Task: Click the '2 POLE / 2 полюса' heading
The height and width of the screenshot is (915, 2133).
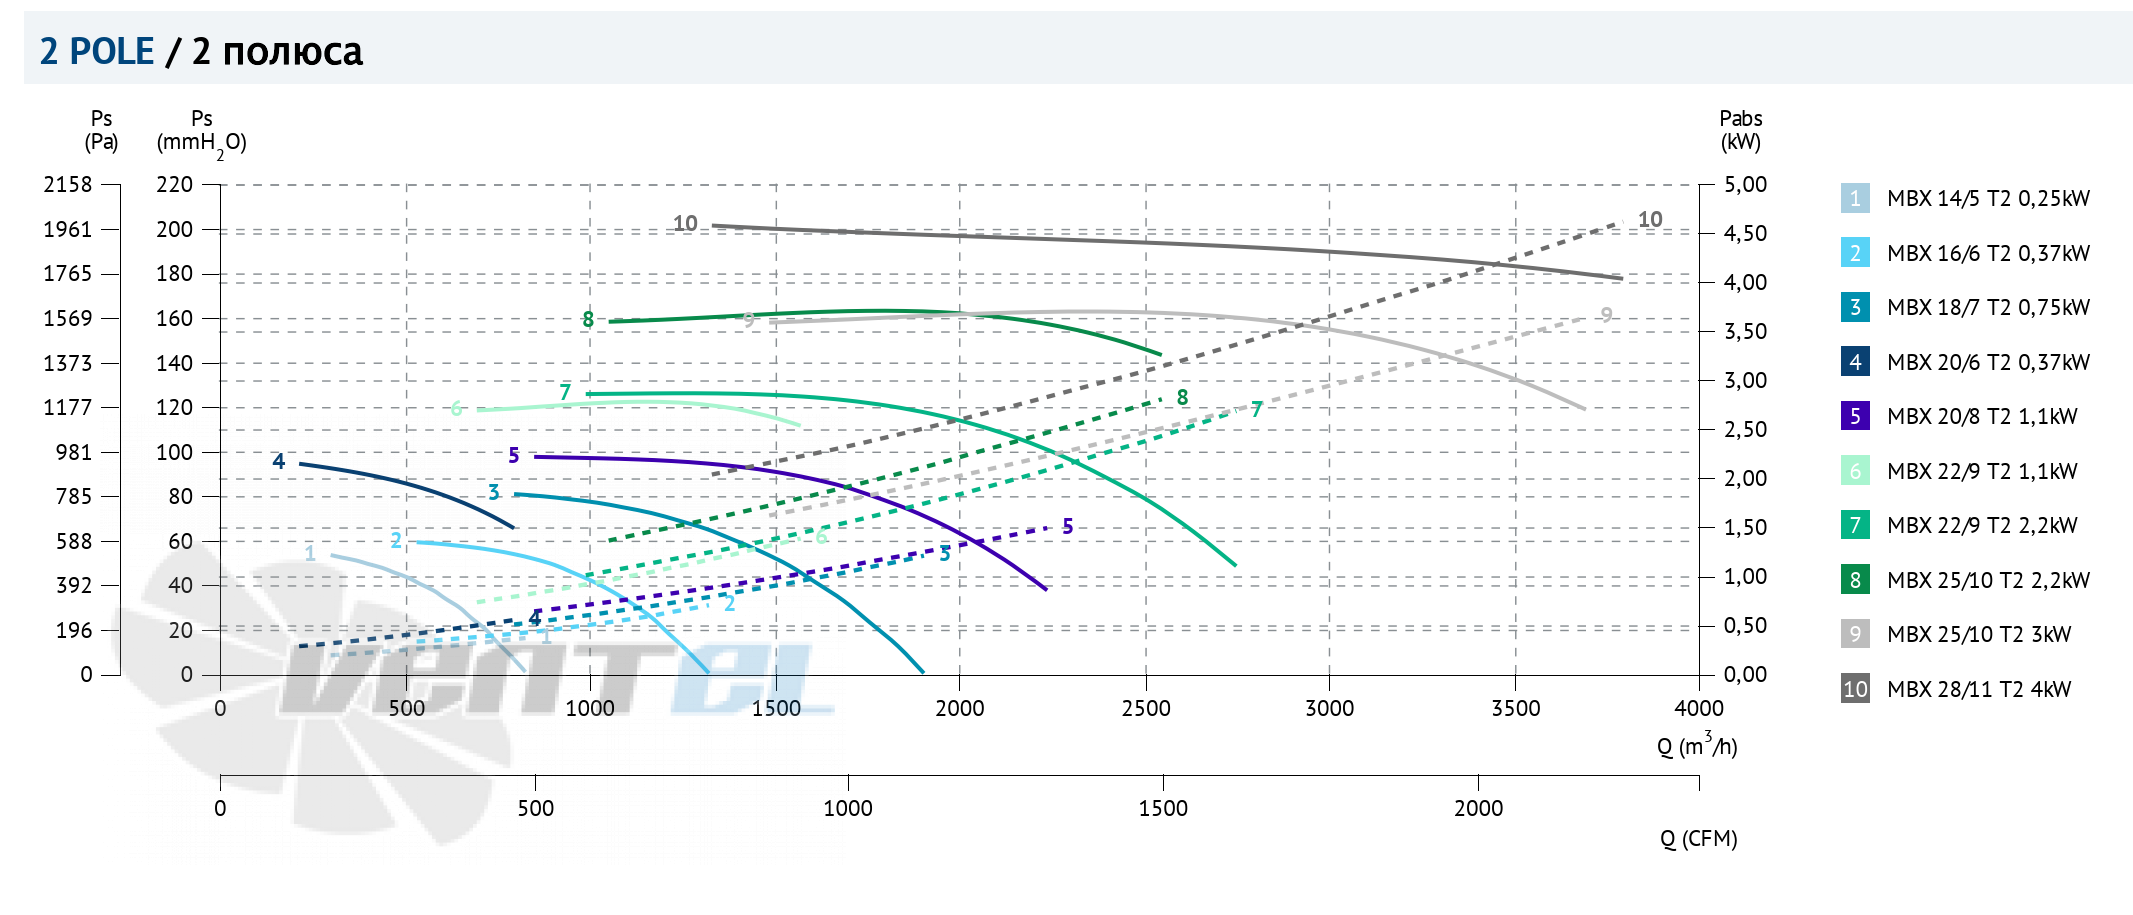Action: (201, 51)
